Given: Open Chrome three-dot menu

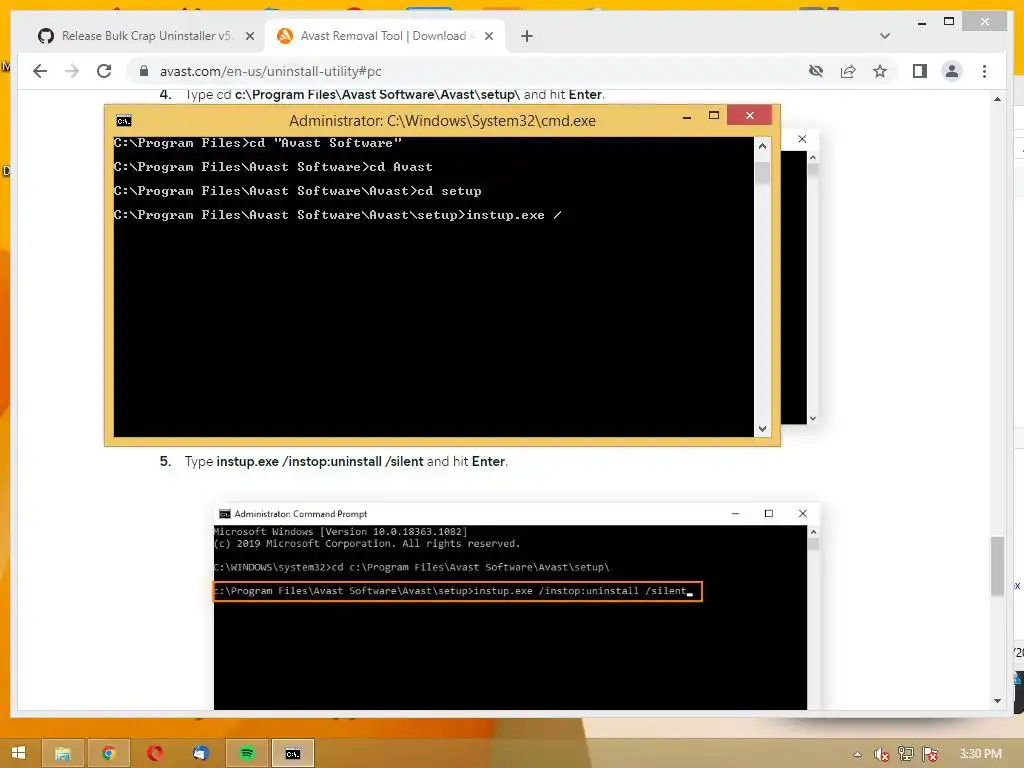Looking at the screenshot, I should pos(984,71).
